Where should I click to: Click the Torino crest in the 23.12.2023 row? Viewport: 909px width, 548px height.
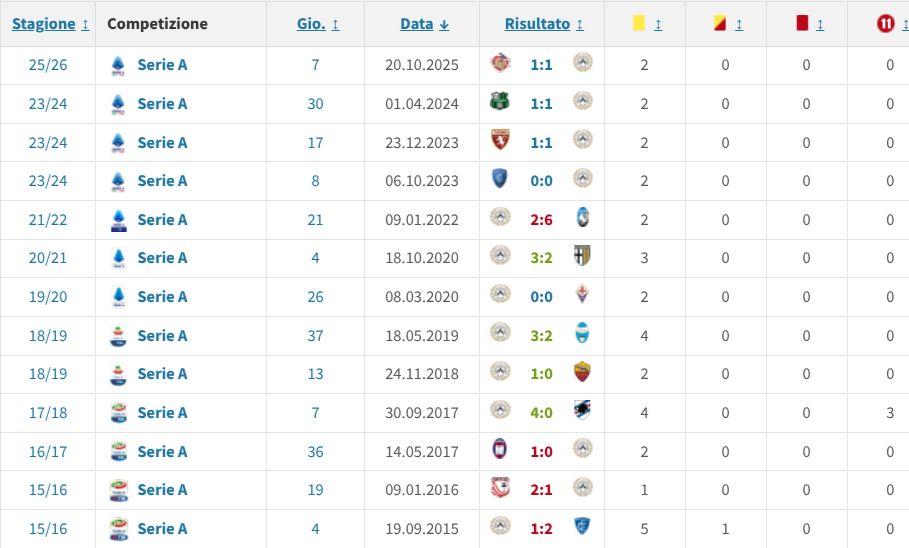499,141
